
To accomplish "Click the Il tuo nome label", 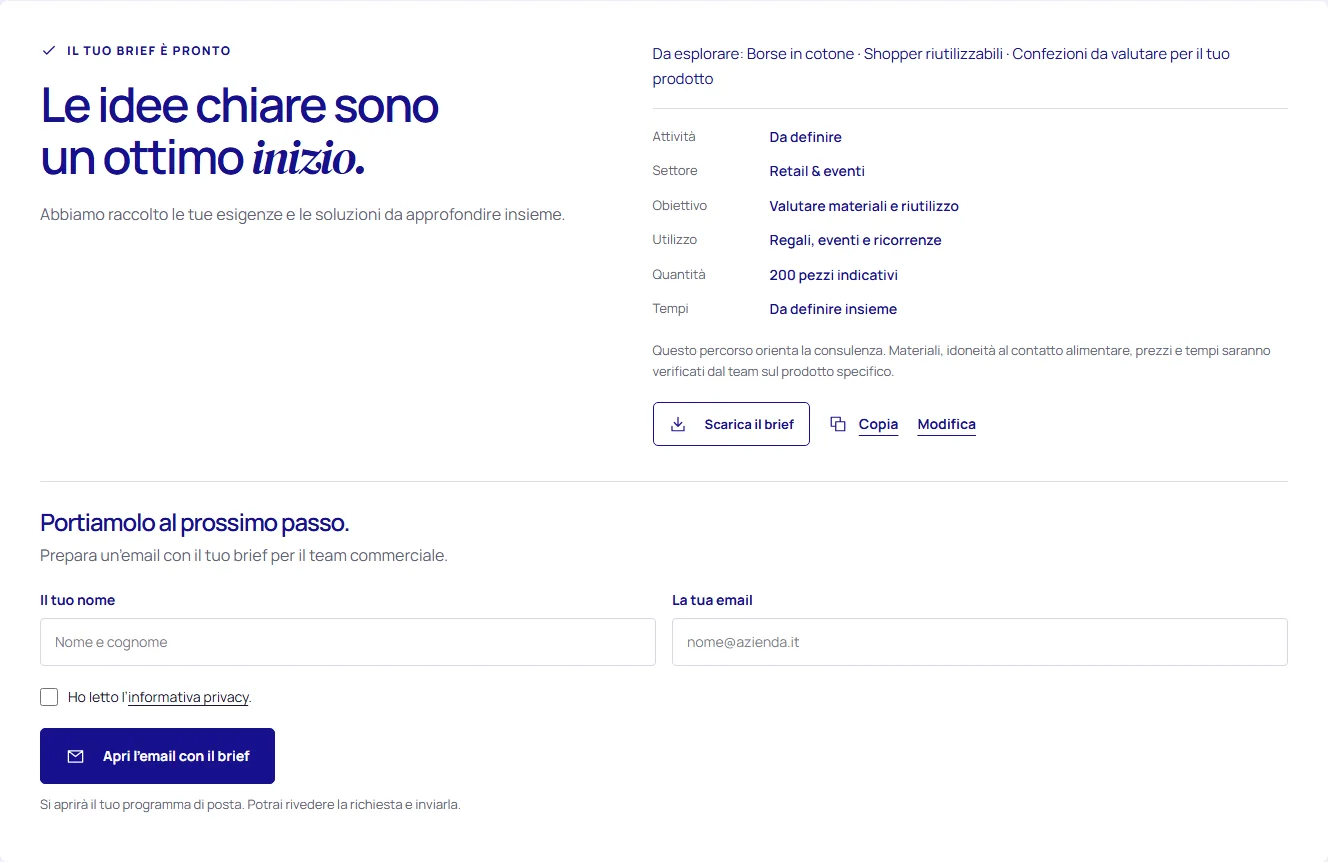I will pos(77,600).
